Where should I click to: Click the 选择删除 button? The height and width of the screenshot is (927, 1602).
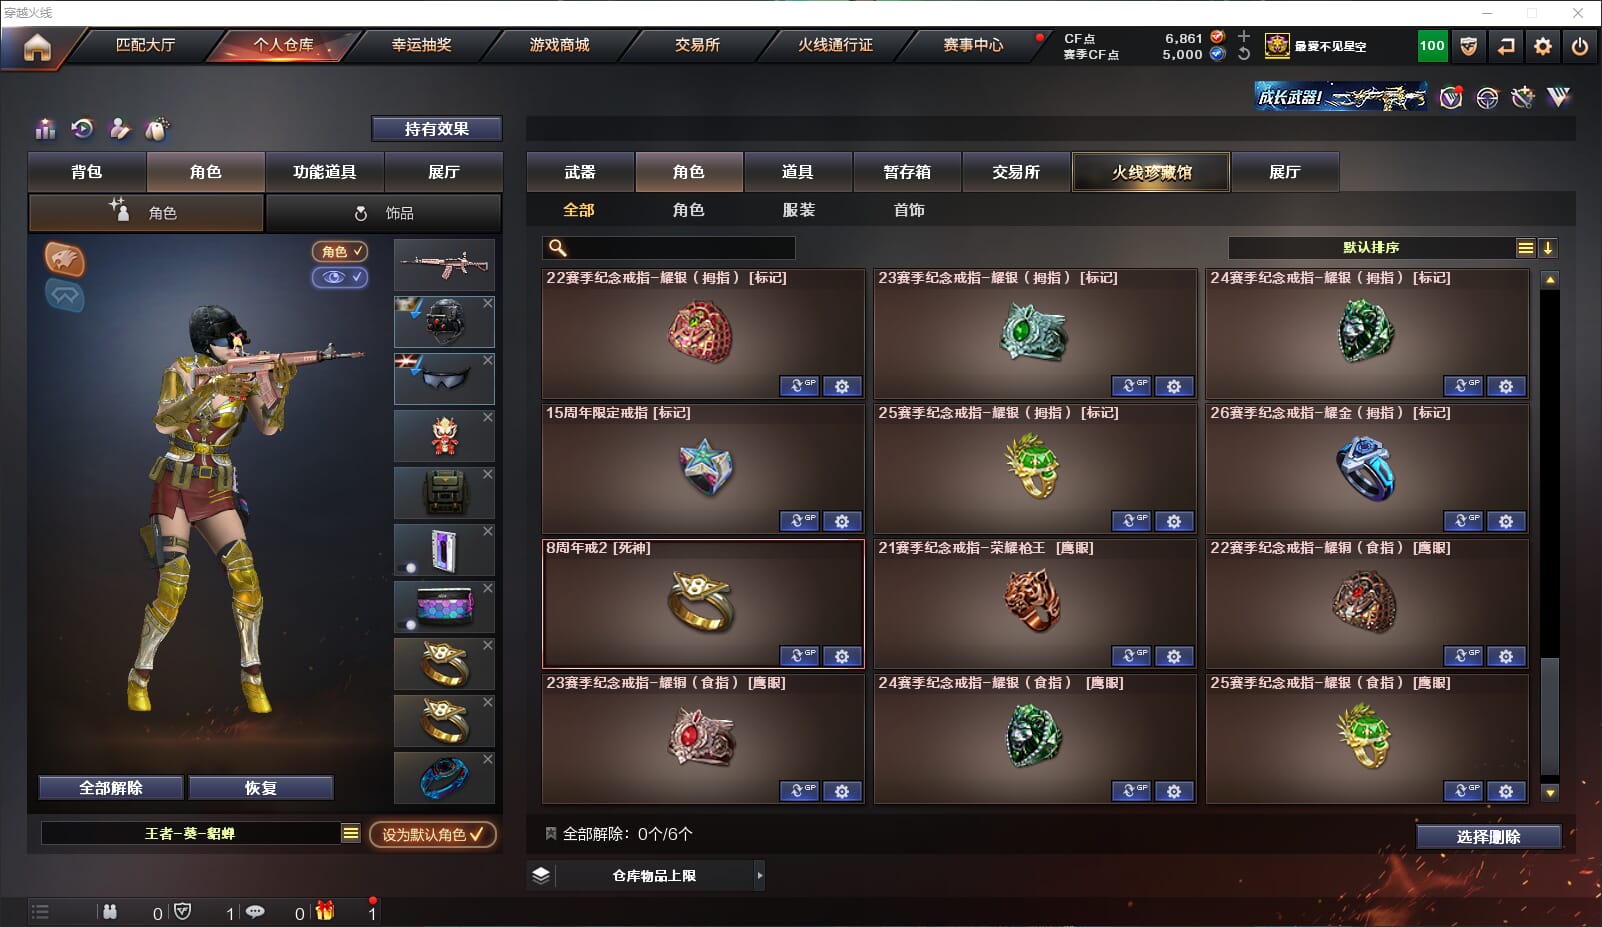click(x=1488, y=837)
